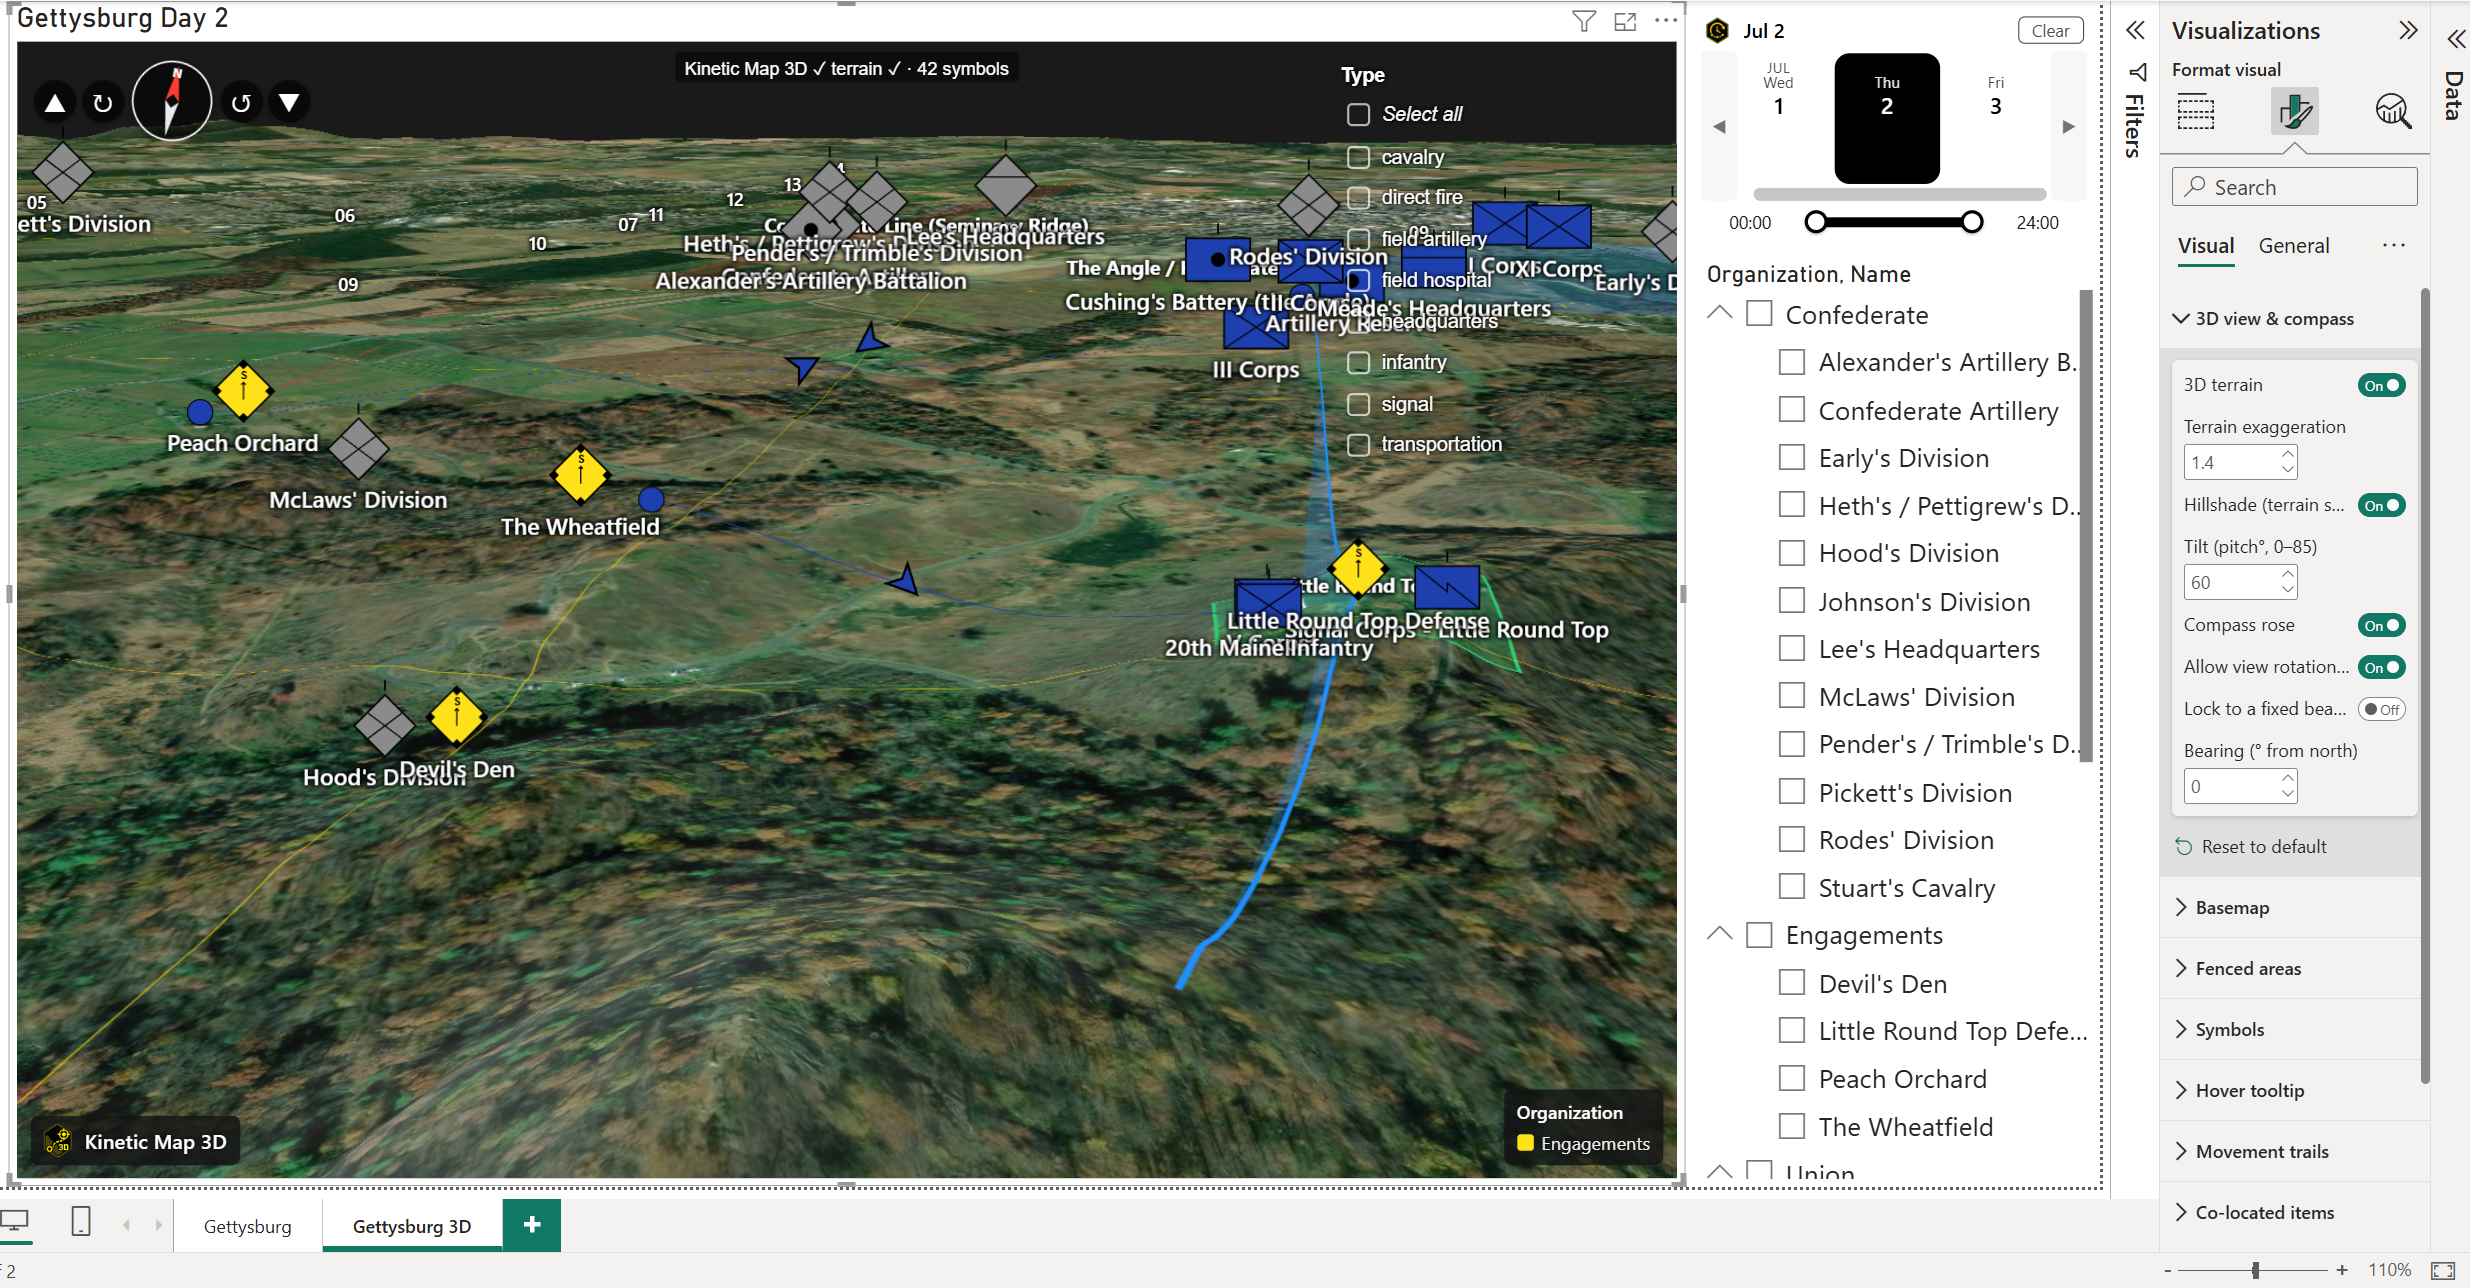Click The Wheatfield yellow engagement marker

pos(580,475)
